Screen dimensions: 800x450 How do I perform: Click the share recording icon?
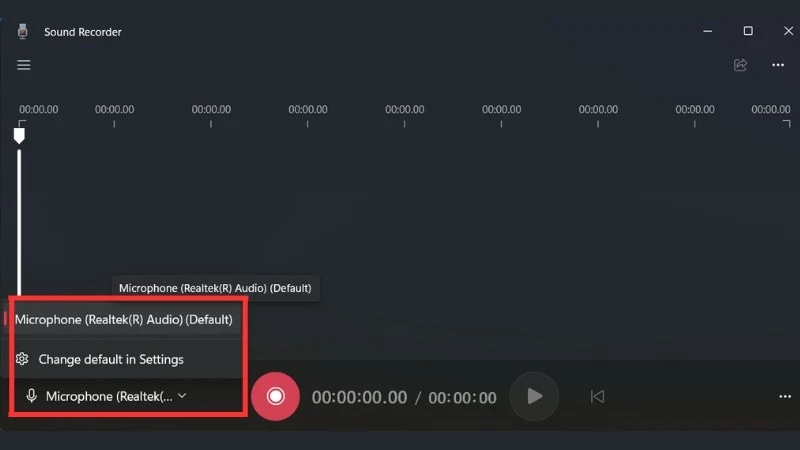coord(740,65)
